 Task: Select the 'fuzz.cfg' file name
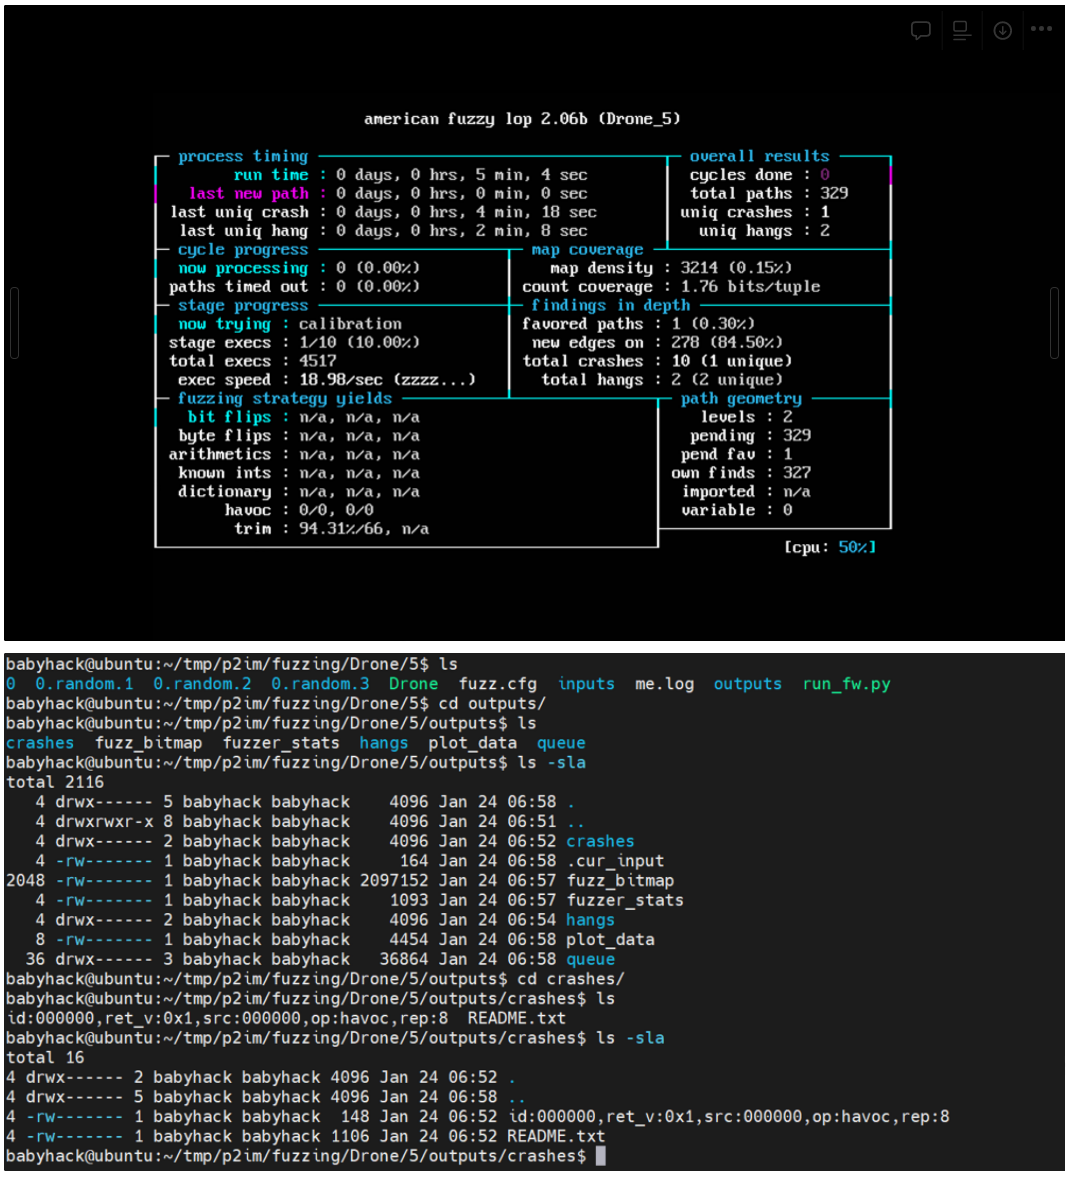497,684
